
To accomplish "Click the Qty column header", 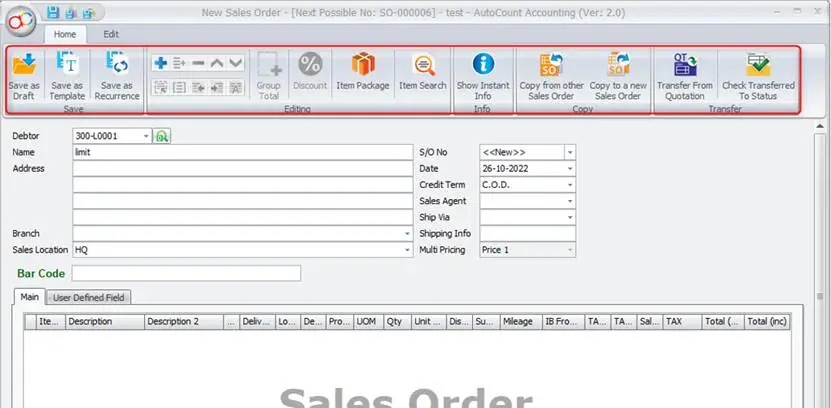I will click(x=394, y=322).
